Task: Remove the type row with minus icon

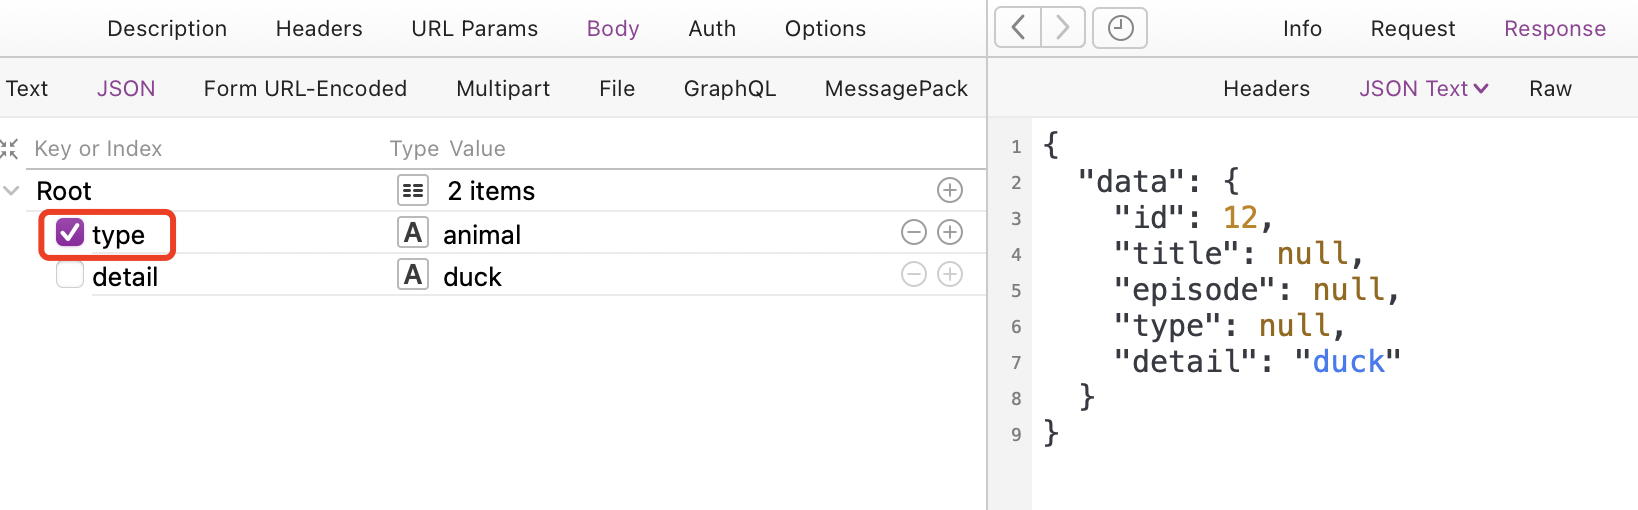Action: point(914,232)
